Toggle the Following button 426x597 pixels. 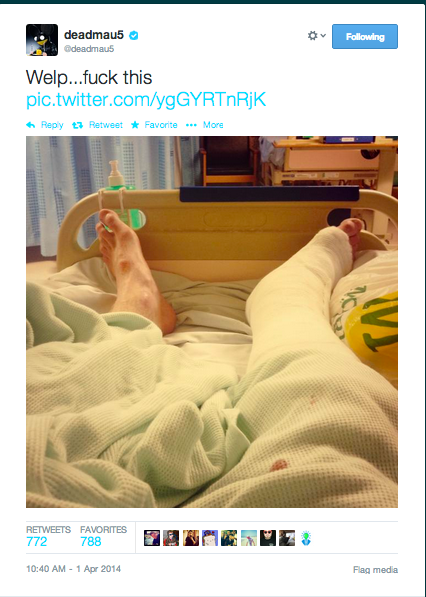click(365, 37)
